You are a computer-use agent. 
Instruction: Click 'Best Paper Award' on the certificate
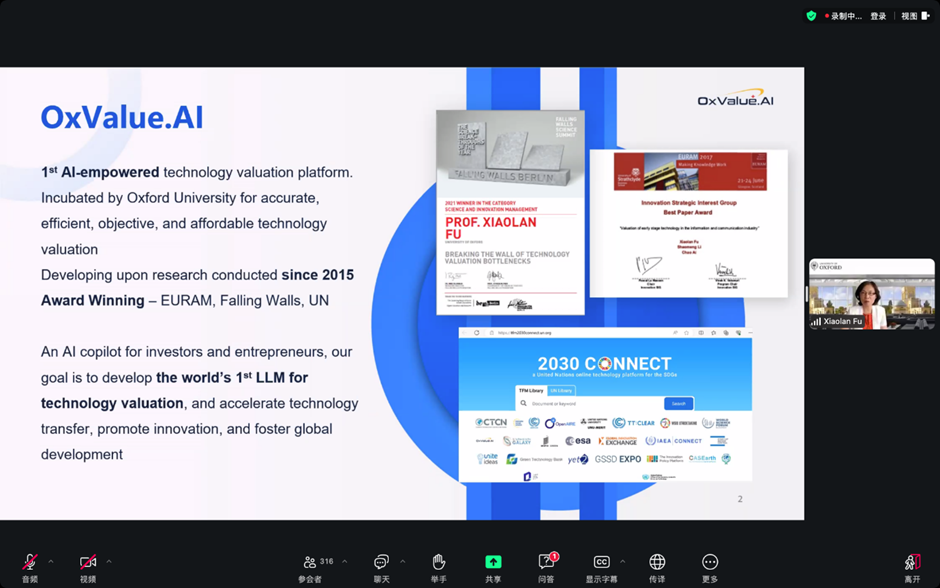688,212
